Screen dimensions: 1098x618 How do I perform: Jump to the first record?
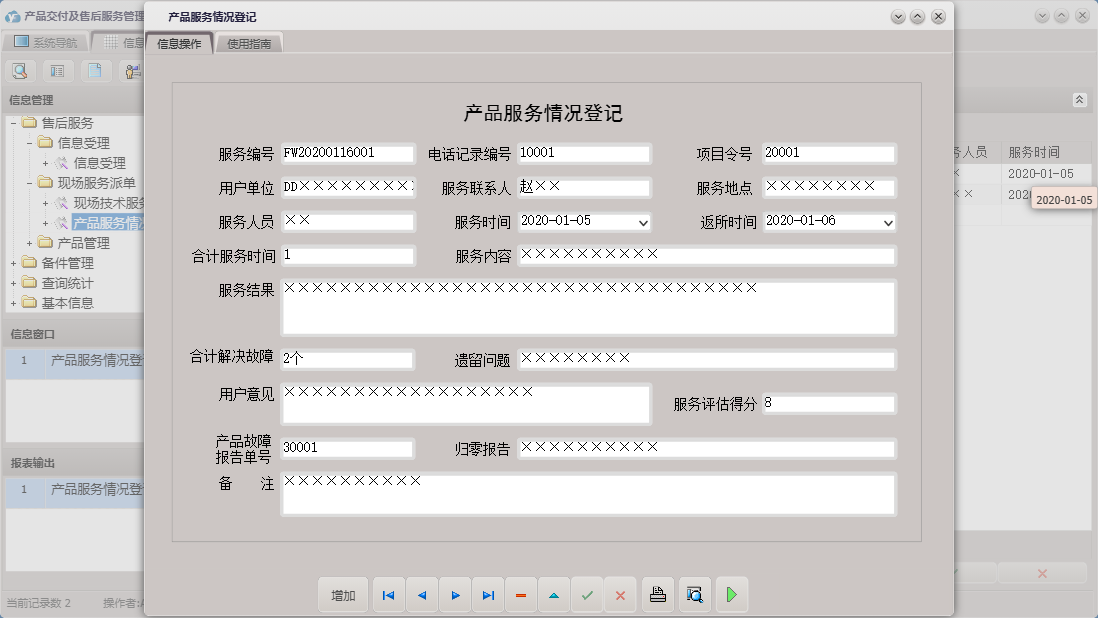pyautogui.click(x=388, y=595)
